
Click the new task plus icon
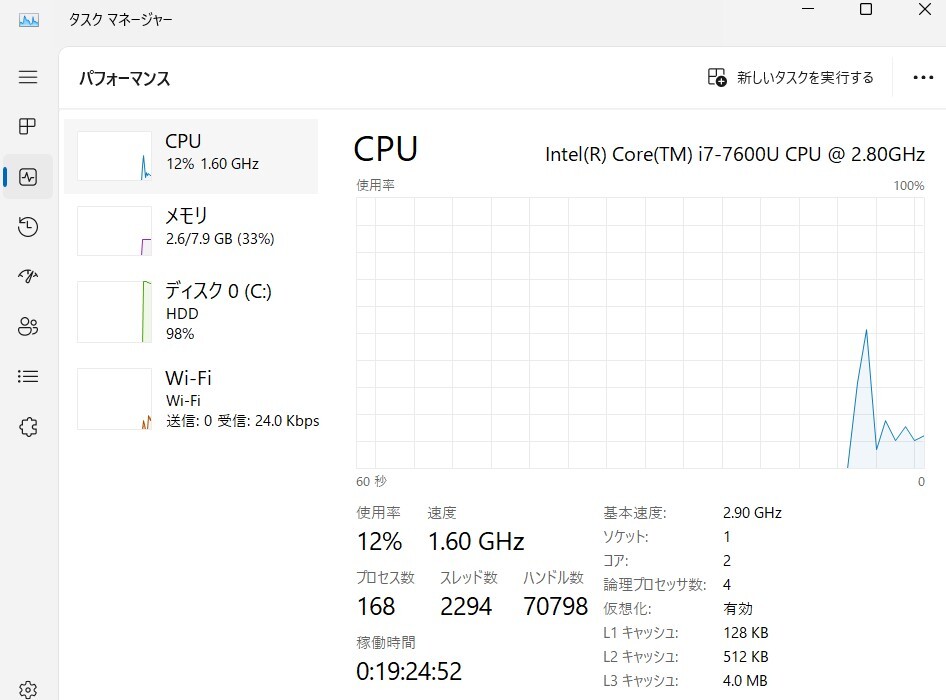coord(717,77)
